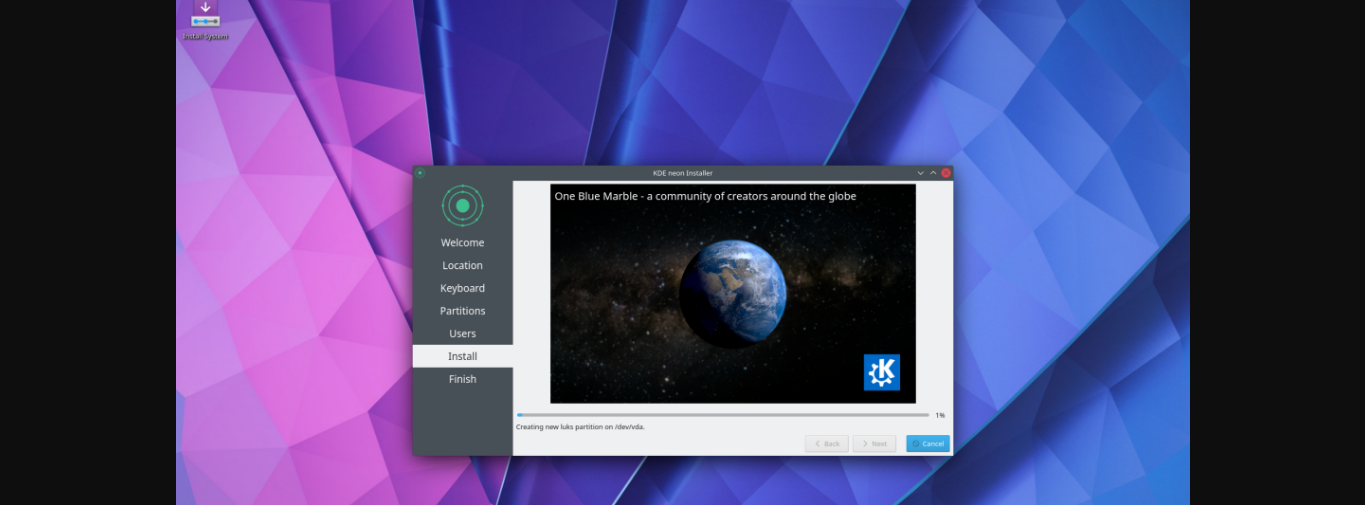The image size is (1365, 505).
Task: Close the KDE neon Installer window
Action: (x=946, y=173)
